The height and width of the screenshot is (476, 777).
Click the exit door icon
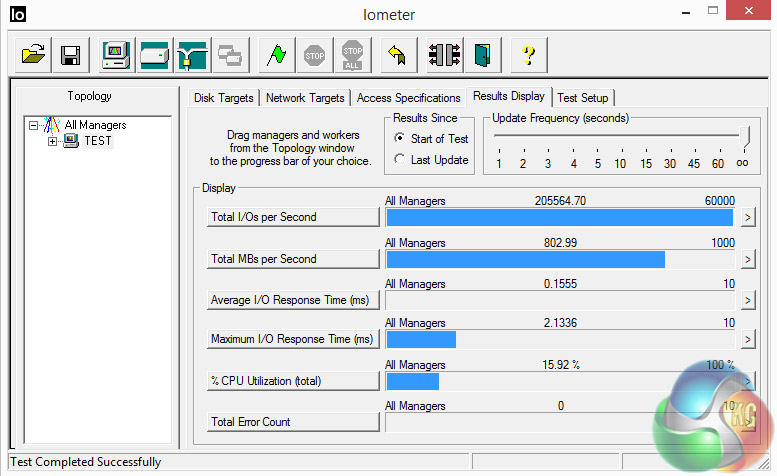pyautogui.click(x=483, y=55)
